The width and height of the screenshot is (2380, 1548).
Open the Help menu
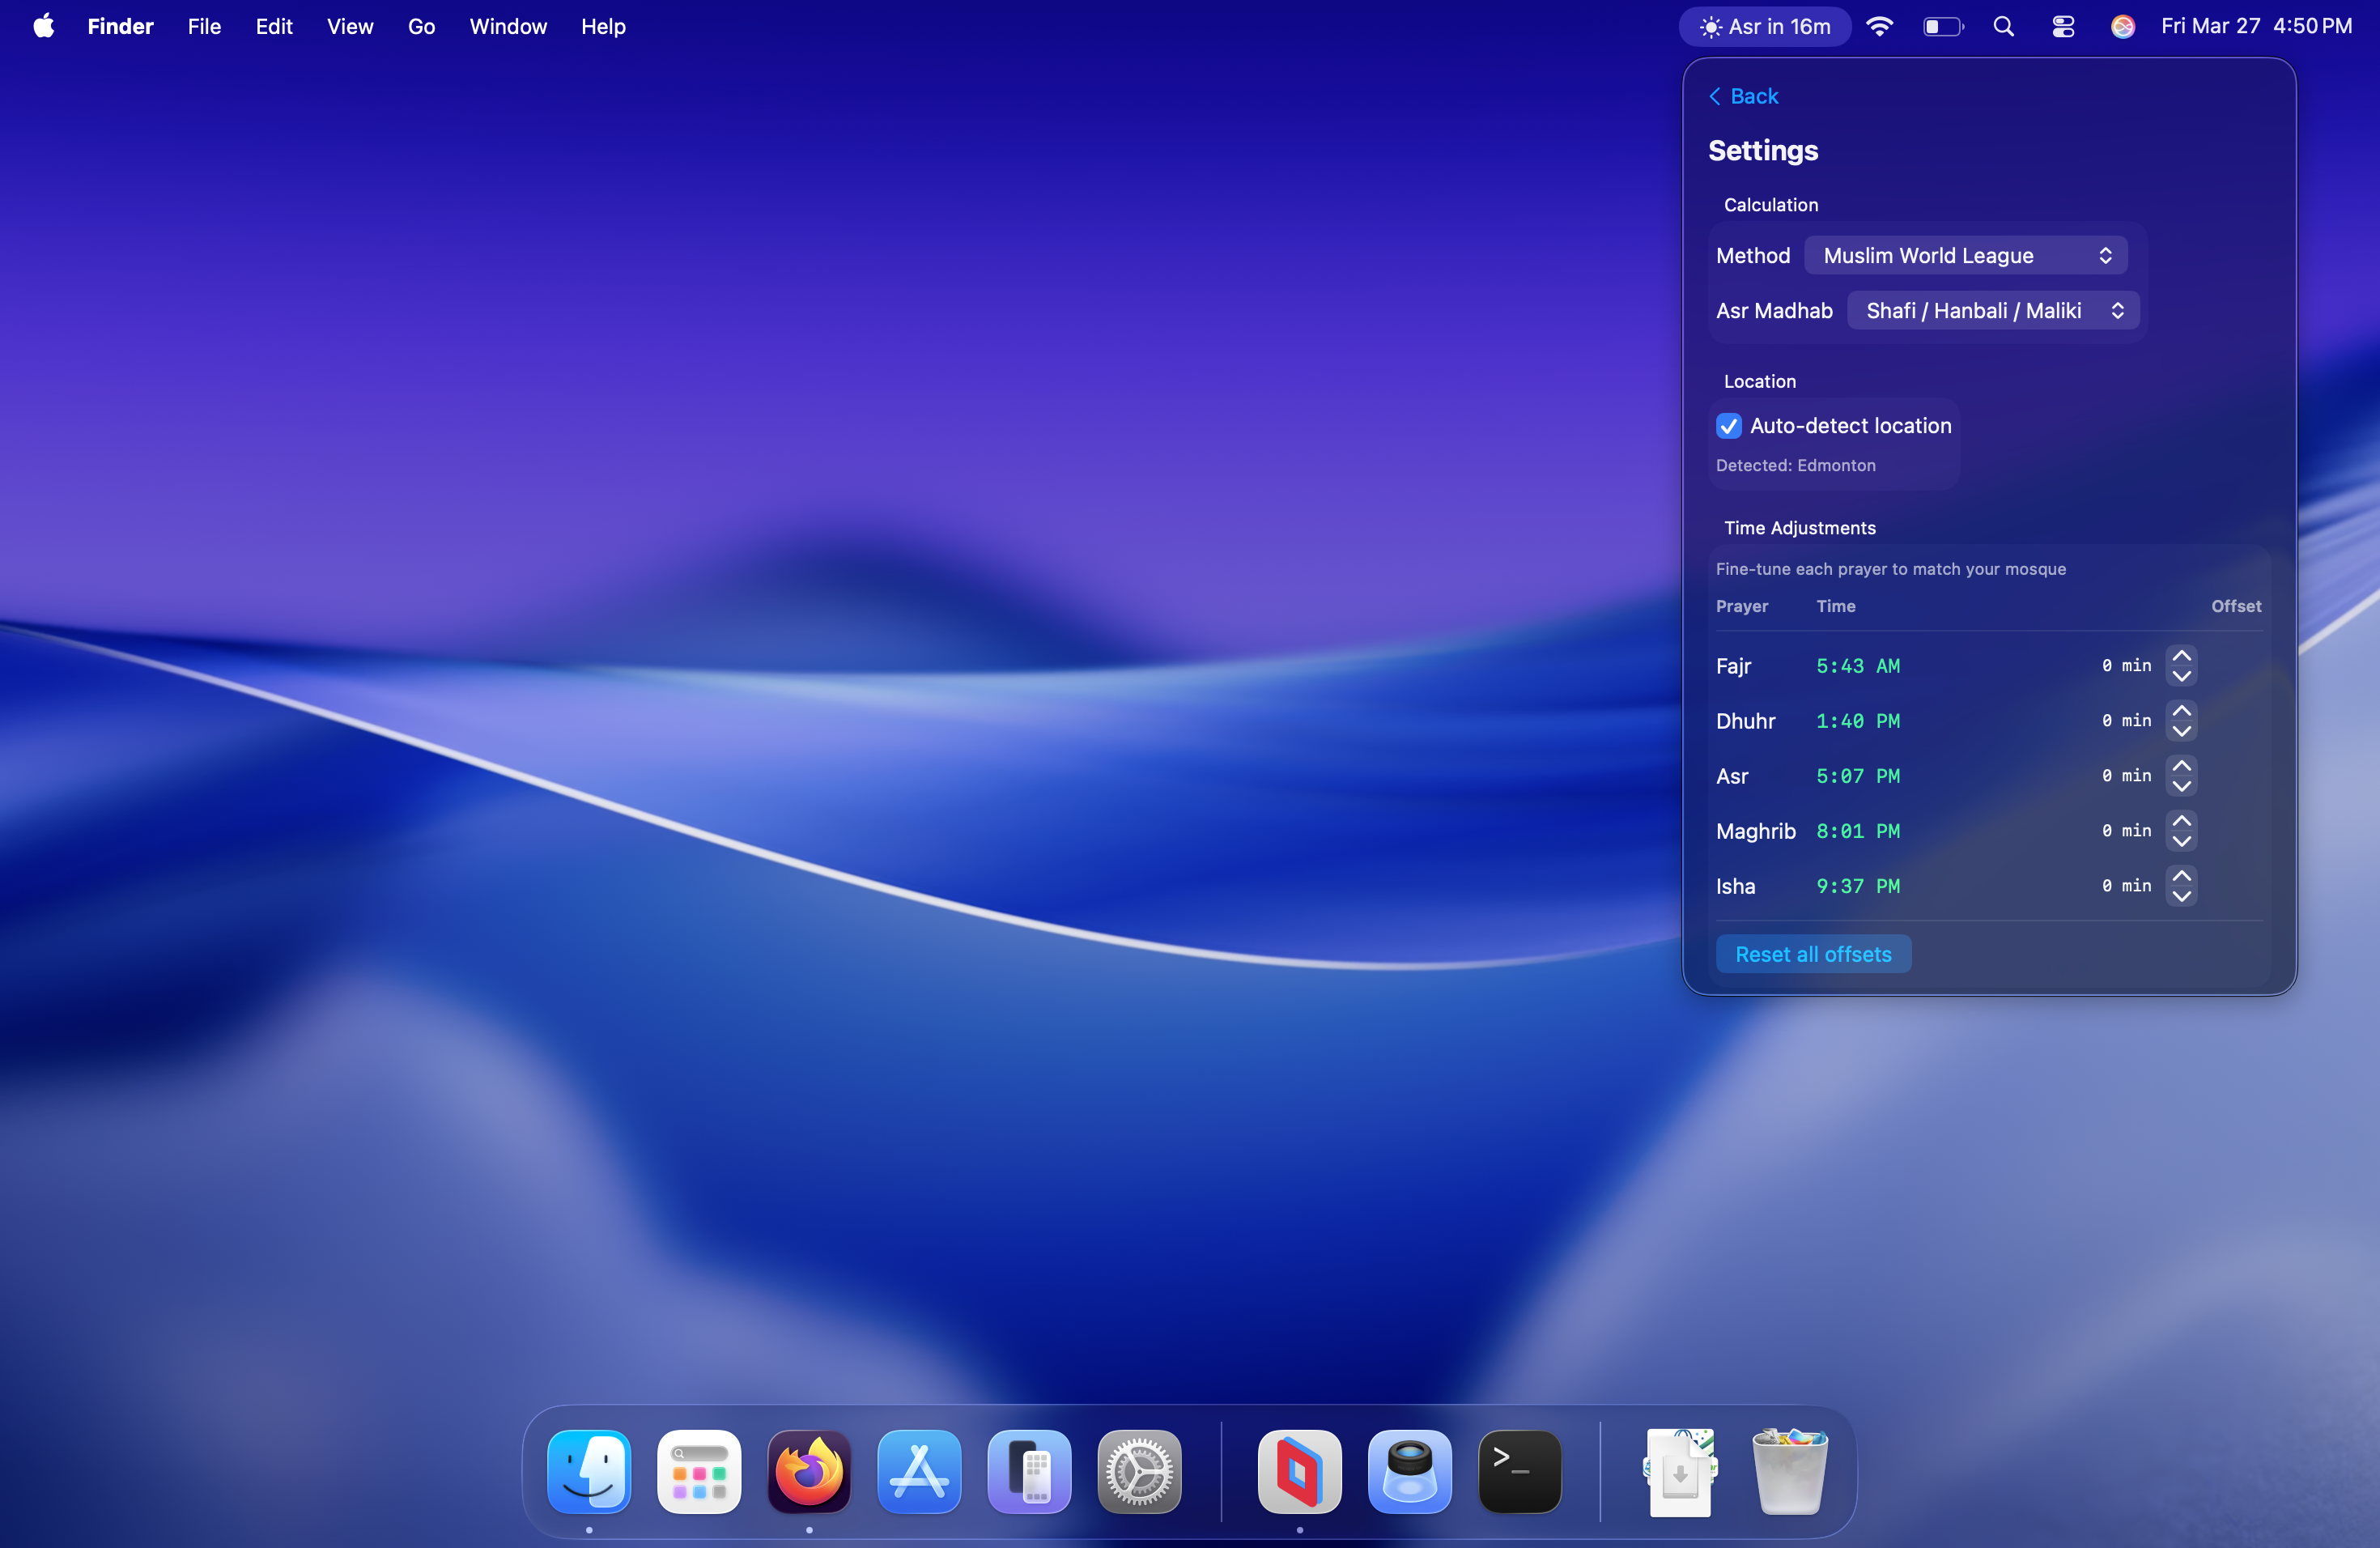pyautogui.click(x=603, y=27)
